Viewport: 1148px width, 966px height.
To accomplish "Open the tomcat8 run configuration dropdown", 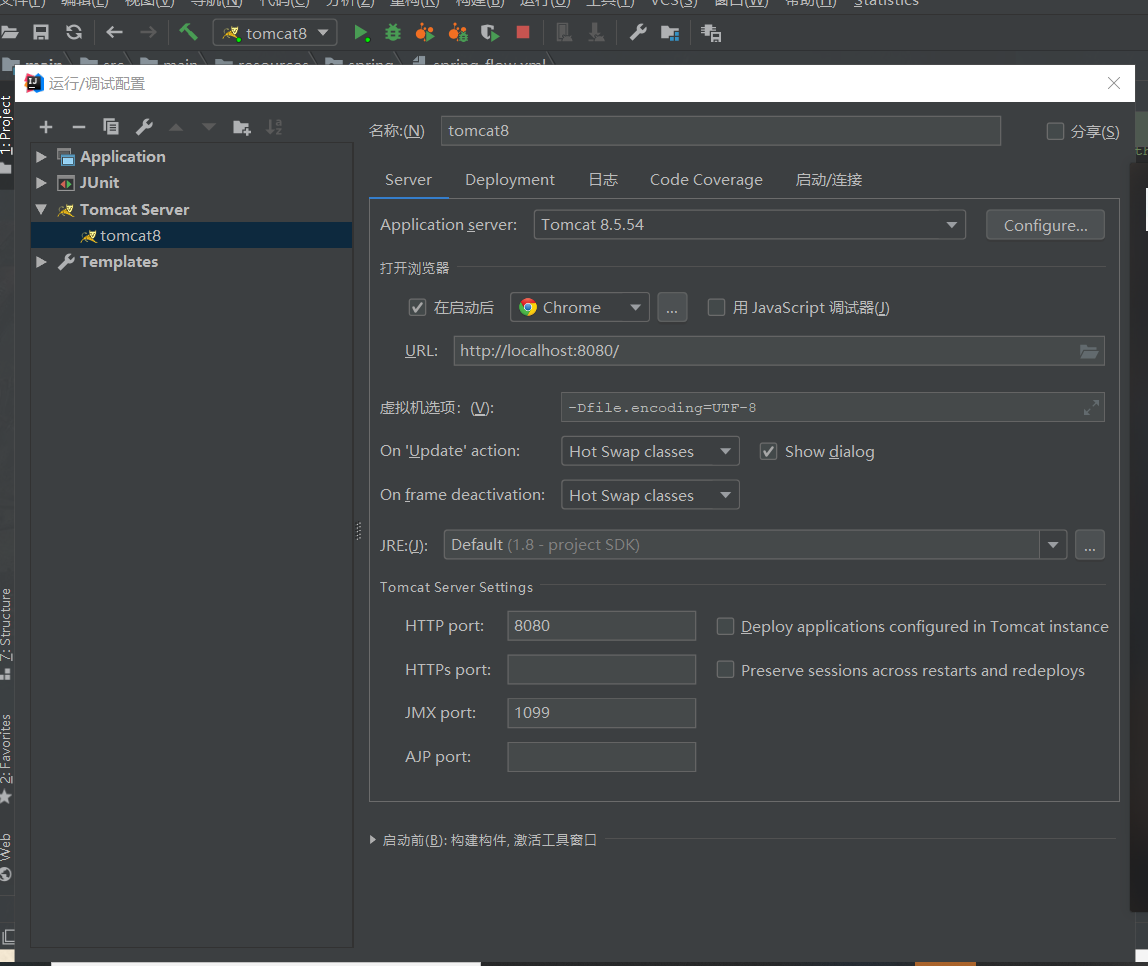I will click(x=275, y=33).
